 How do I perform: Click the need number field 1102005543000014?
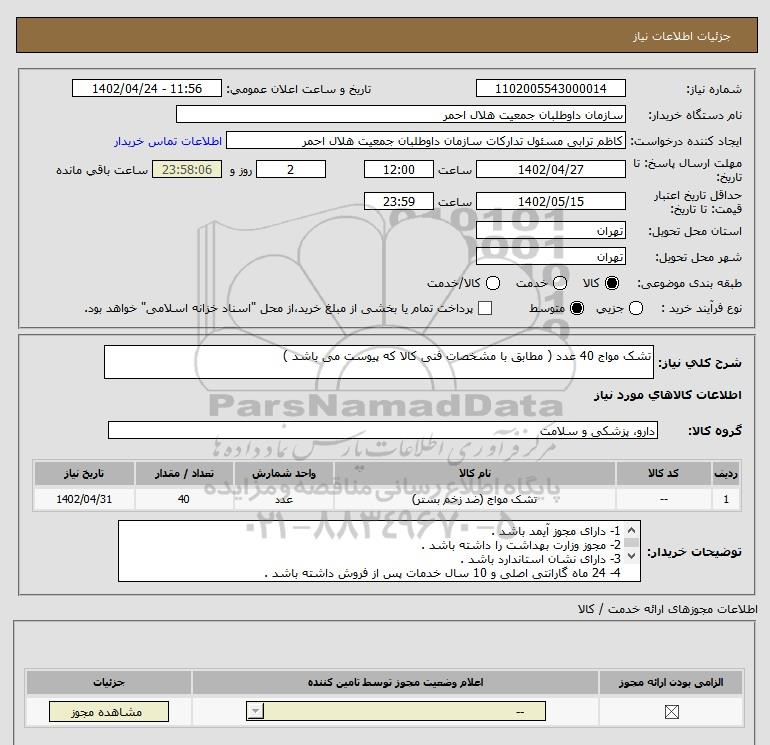coord(550,88)
